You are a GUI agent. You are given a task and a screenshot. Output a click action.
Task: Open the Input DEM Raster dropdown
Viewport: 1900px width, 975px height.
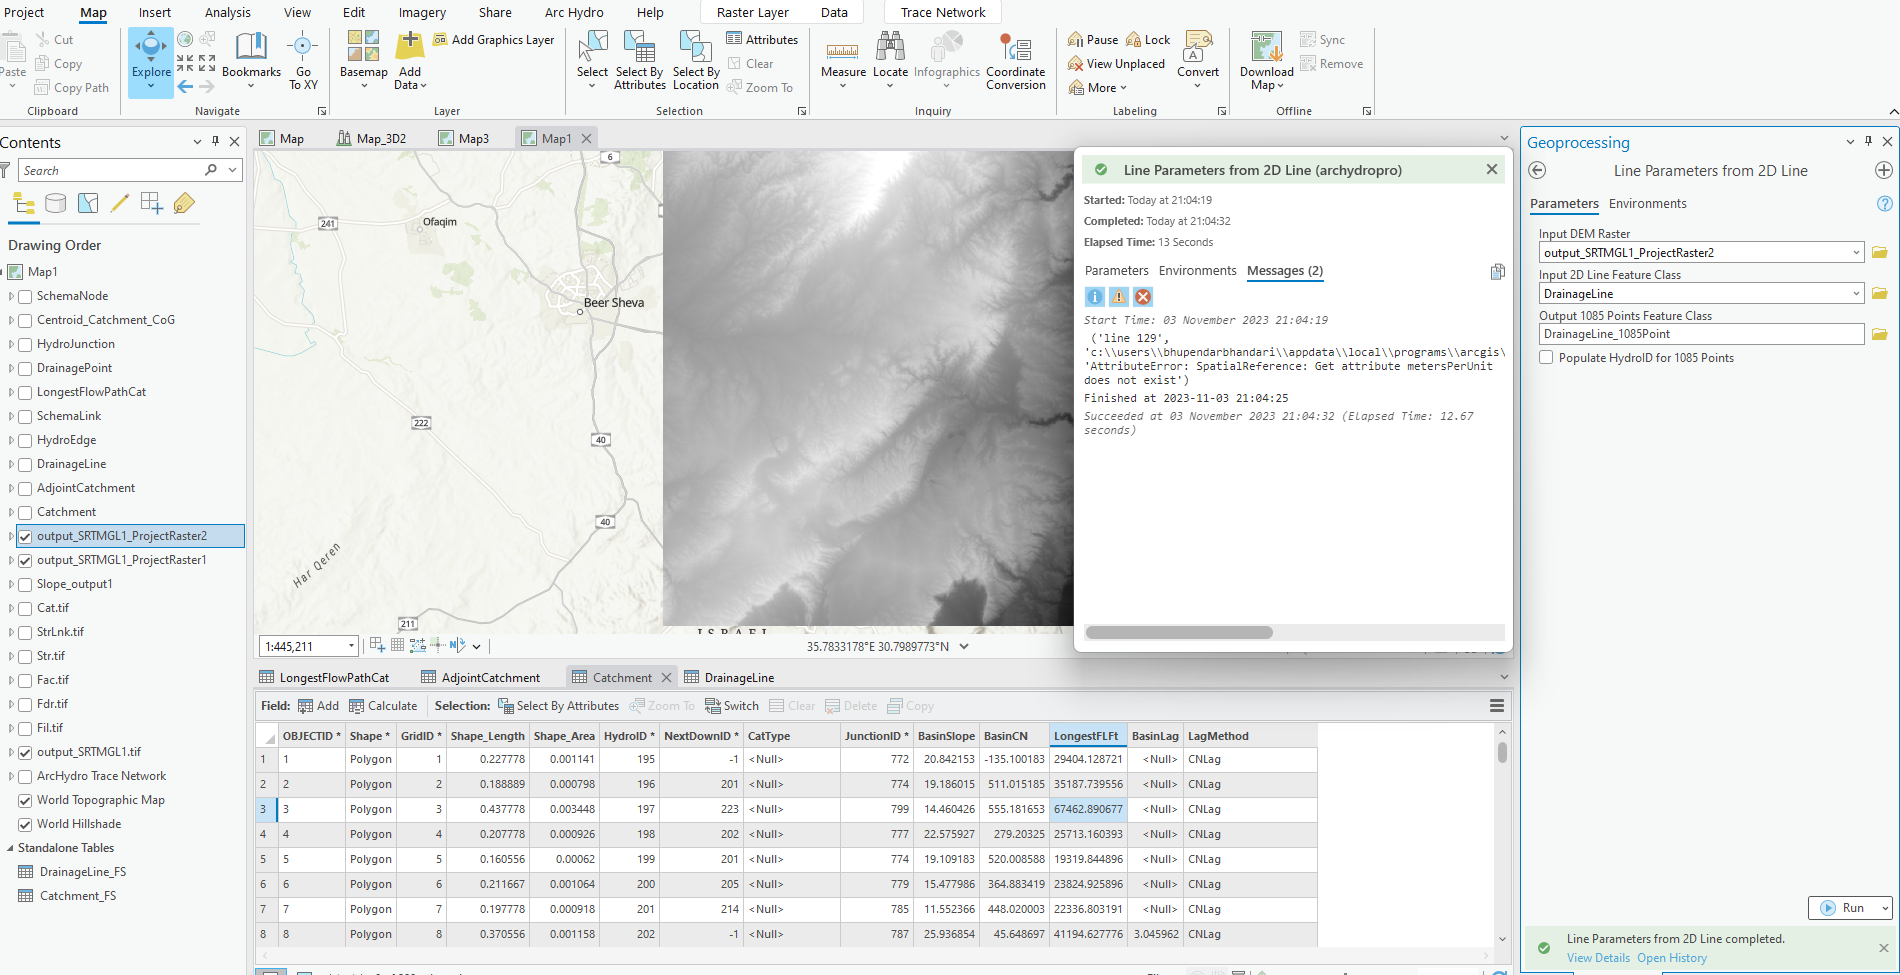[1856, 252]
